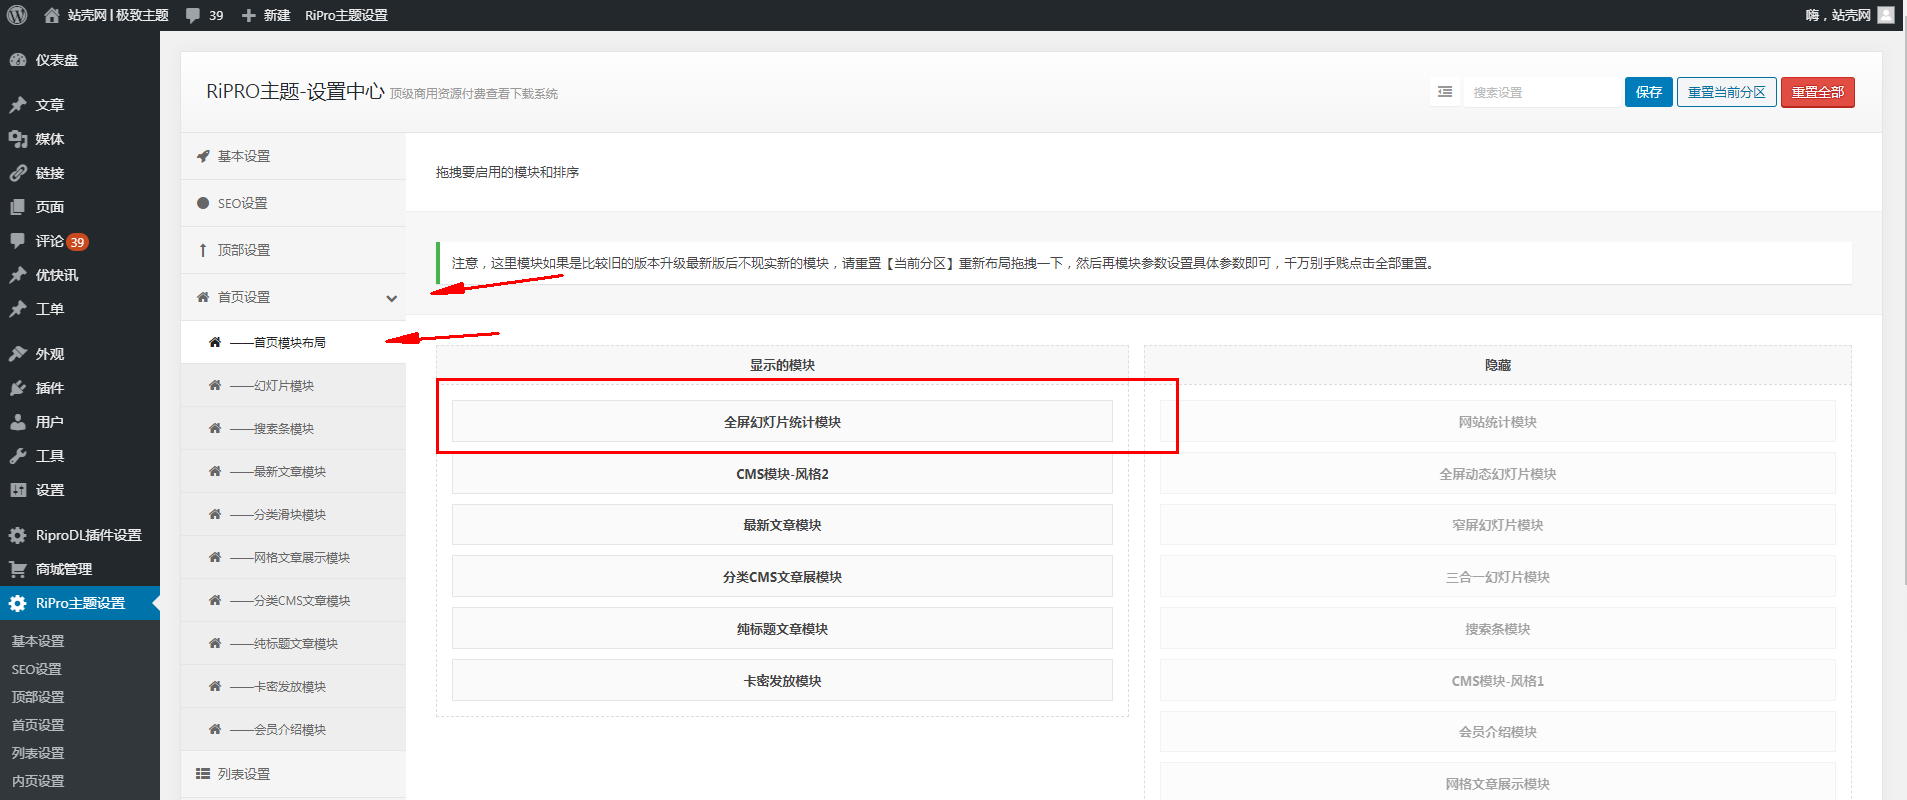This screenshot has width=1907, height=800.
Task: Click the 插件 plugin icon
Action: point(18,388)
